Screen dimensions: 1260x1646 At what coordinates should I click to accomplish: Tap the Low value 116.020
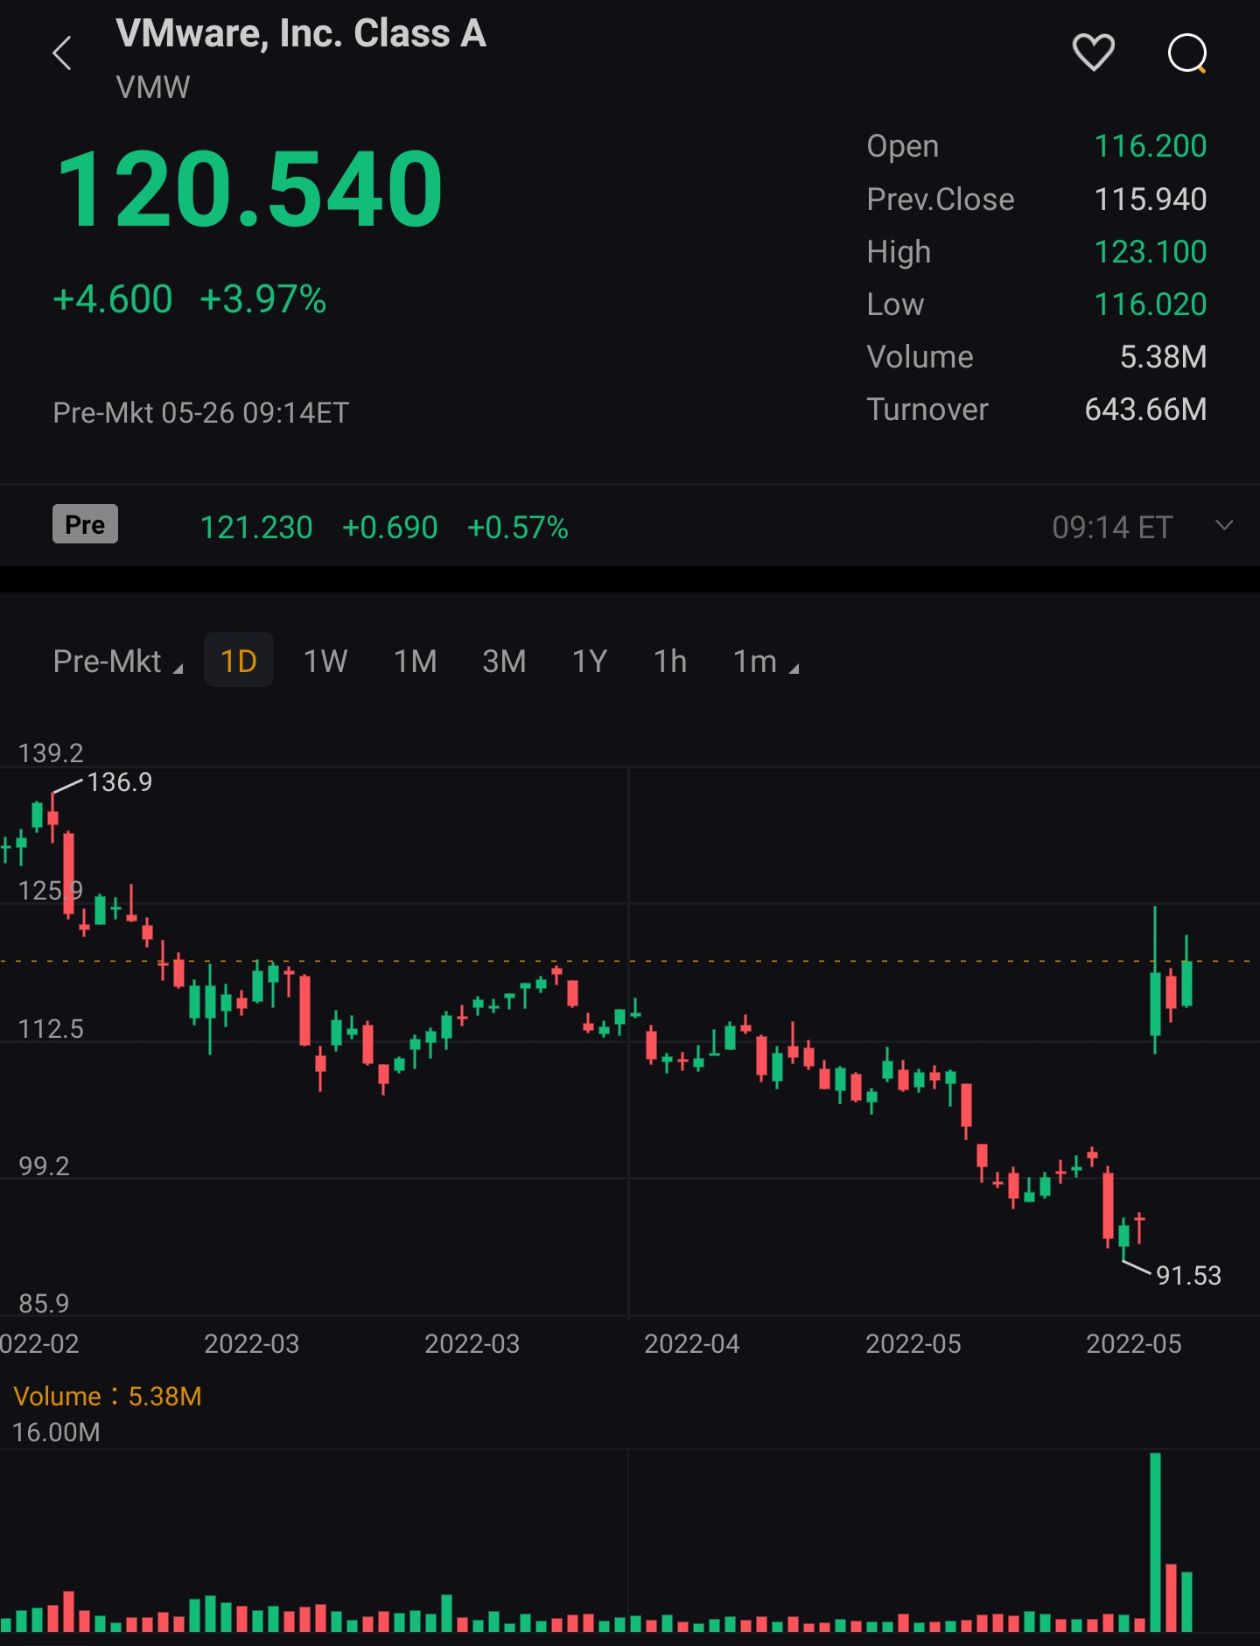click(1150, 304)
